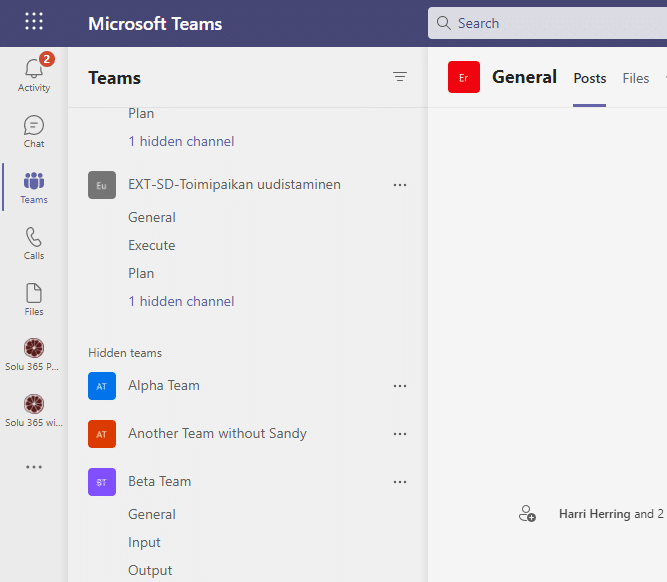
Task: Select the Teams section in sidebar
Action: coord(34,188)
